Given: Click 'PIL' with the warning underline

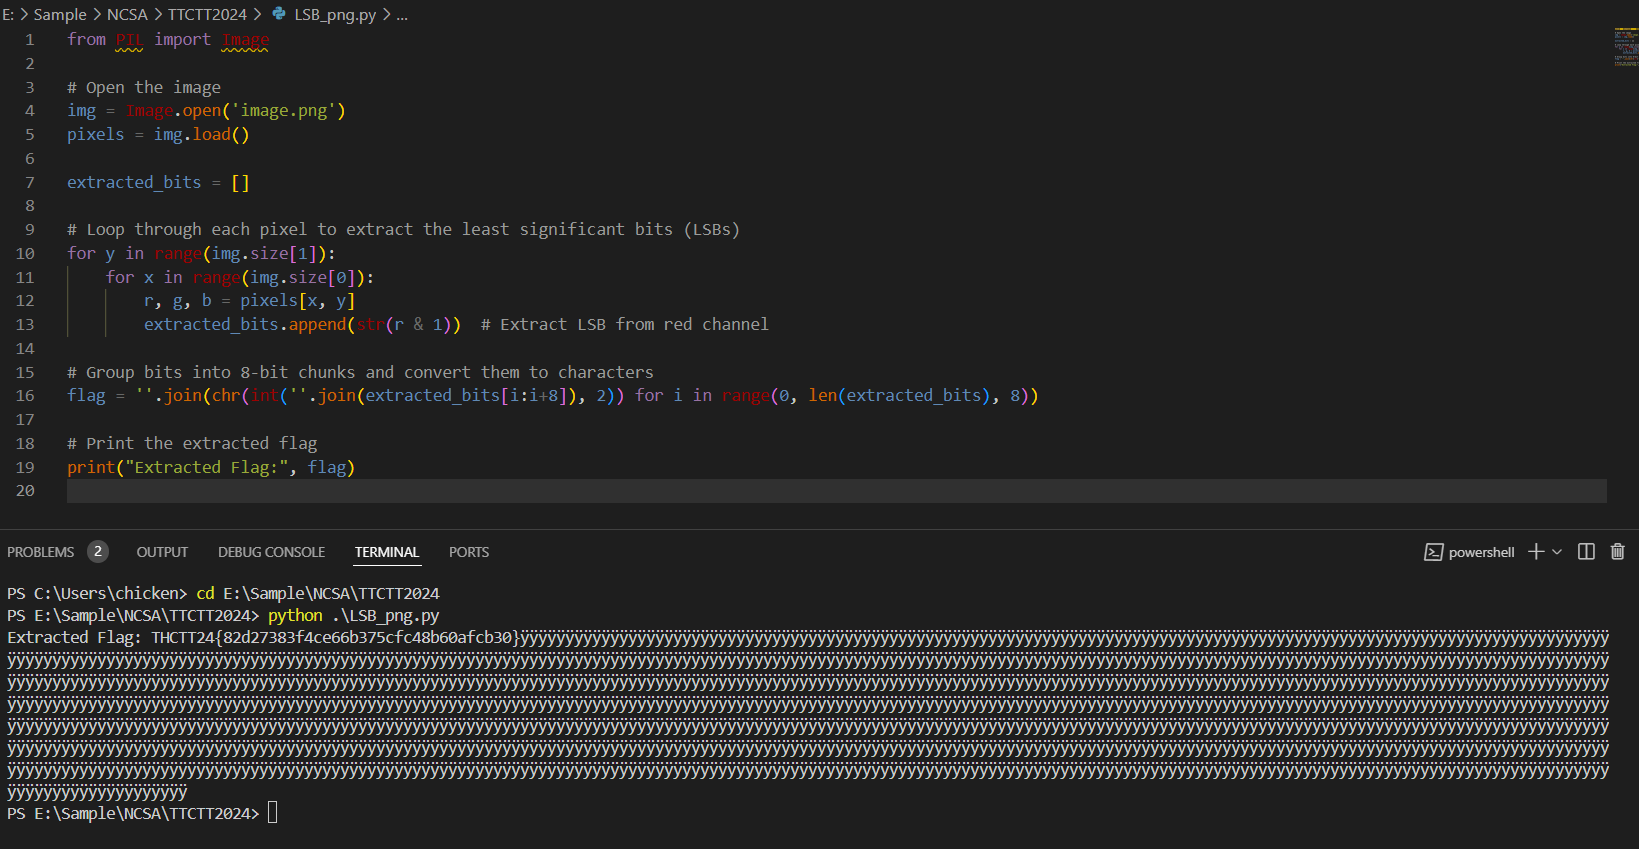Looking at the screenshot, I should [129, 39].
